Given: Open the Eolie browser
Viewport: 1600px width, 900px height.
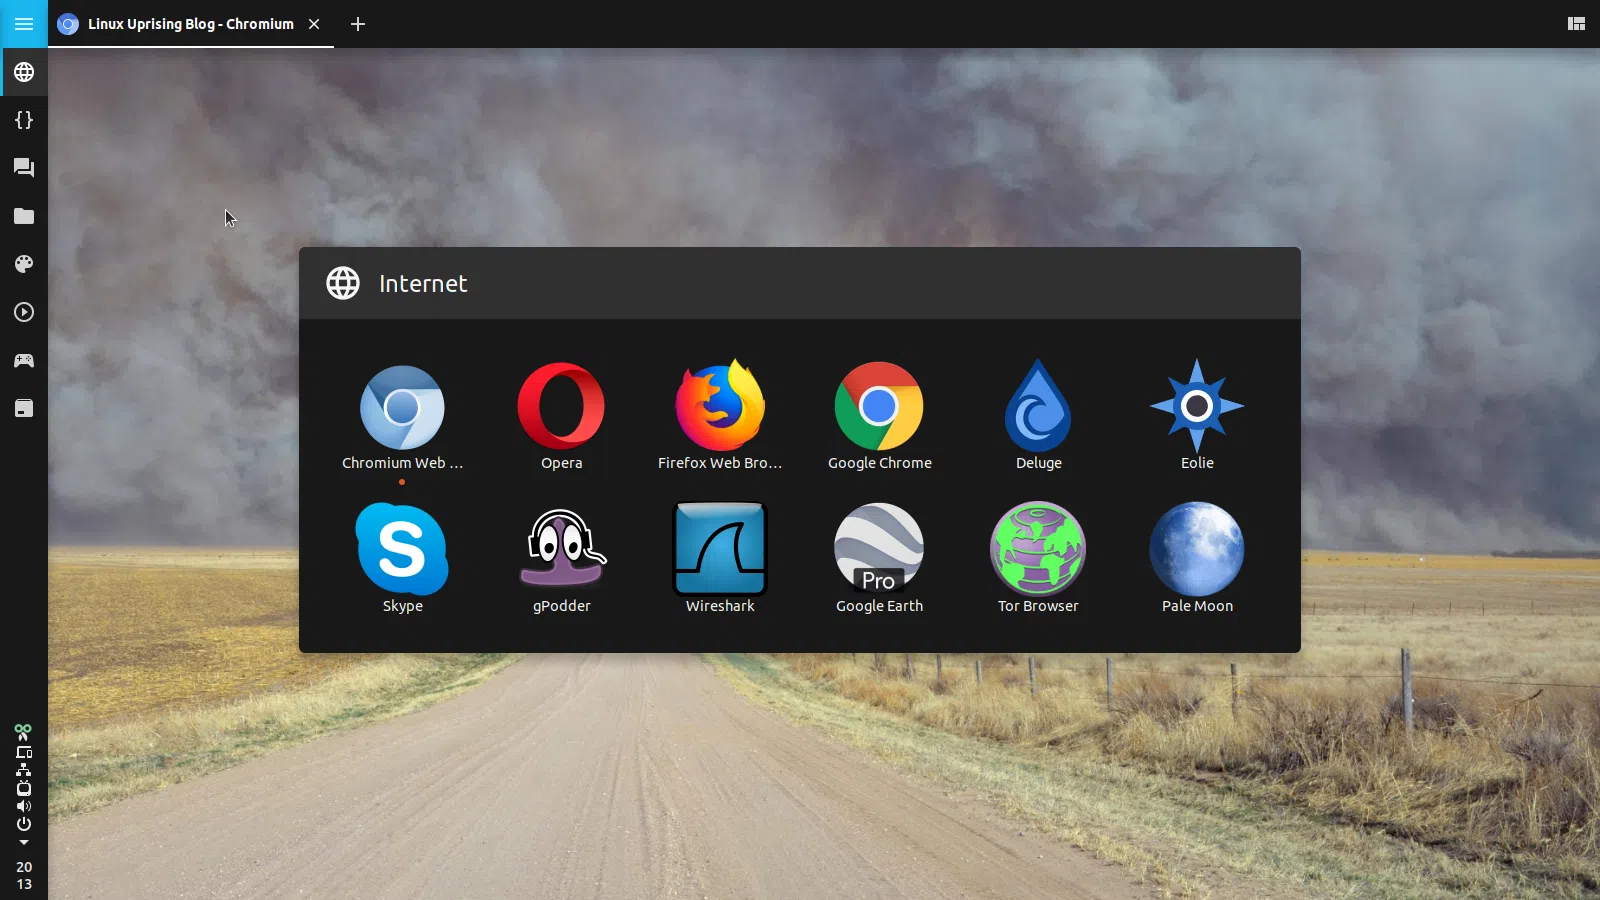Looking at the screenshot, I should pyautogui.click(x=1197, y=407).
